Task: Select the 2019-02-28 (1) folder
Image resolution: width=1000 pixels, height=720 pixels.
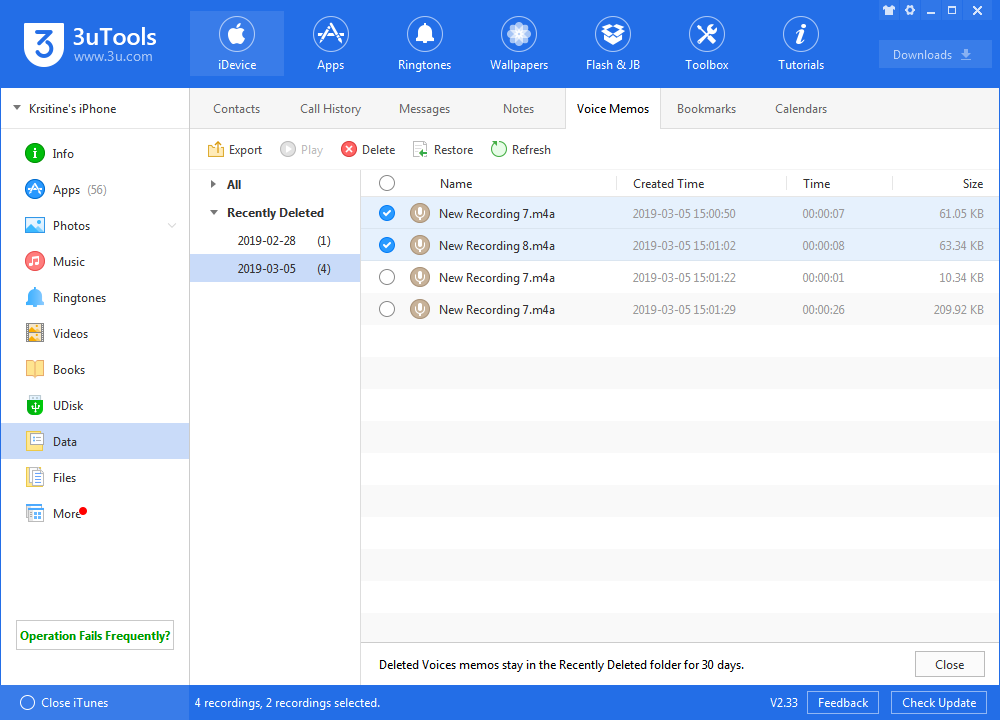Action: pos(275,240)
